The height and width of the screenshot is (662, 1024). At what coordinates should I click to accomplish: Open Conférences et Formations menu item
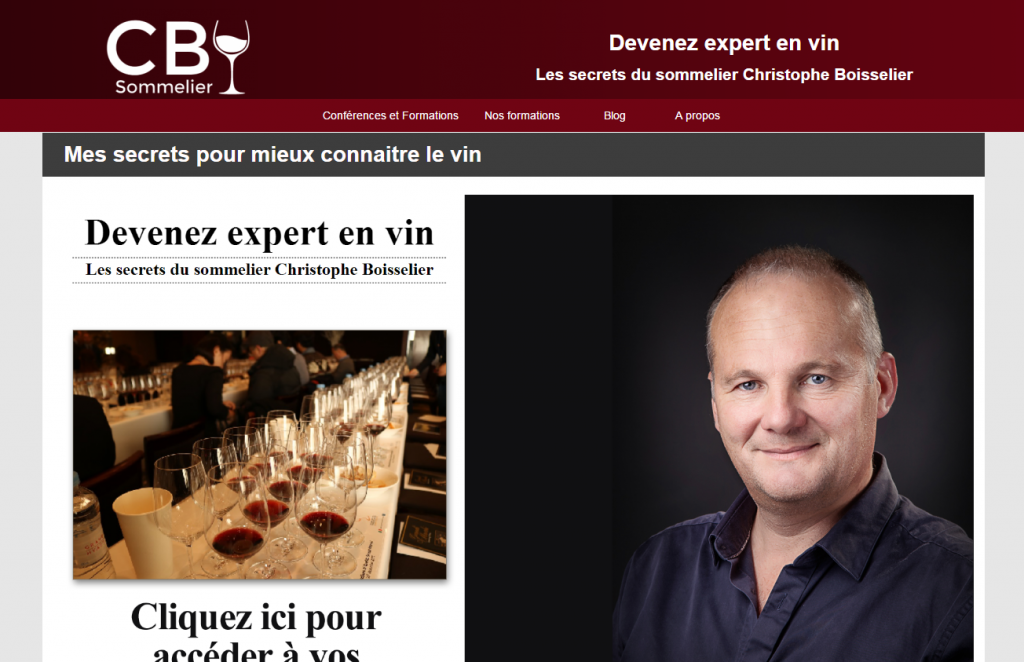[x=391, y=116]
